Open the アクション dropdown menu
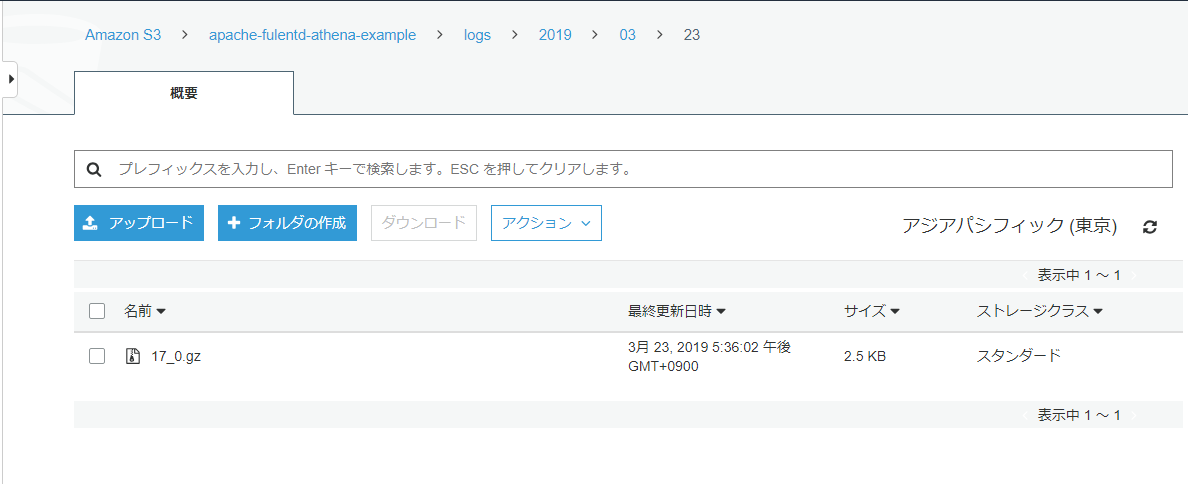The image size is (1188, 484). (546, 223)
